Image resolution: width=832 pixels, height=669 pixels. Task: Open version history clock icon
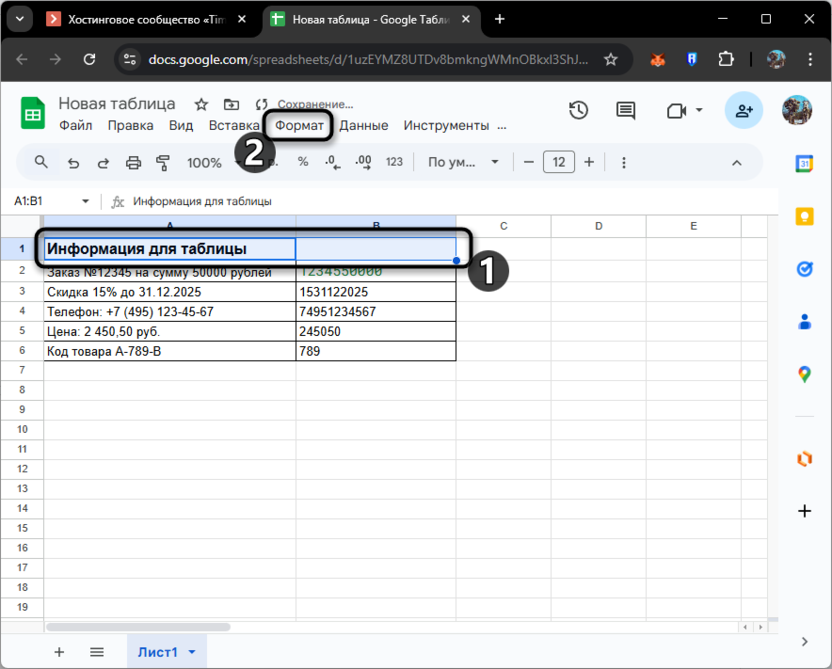(x=578, y=111)
